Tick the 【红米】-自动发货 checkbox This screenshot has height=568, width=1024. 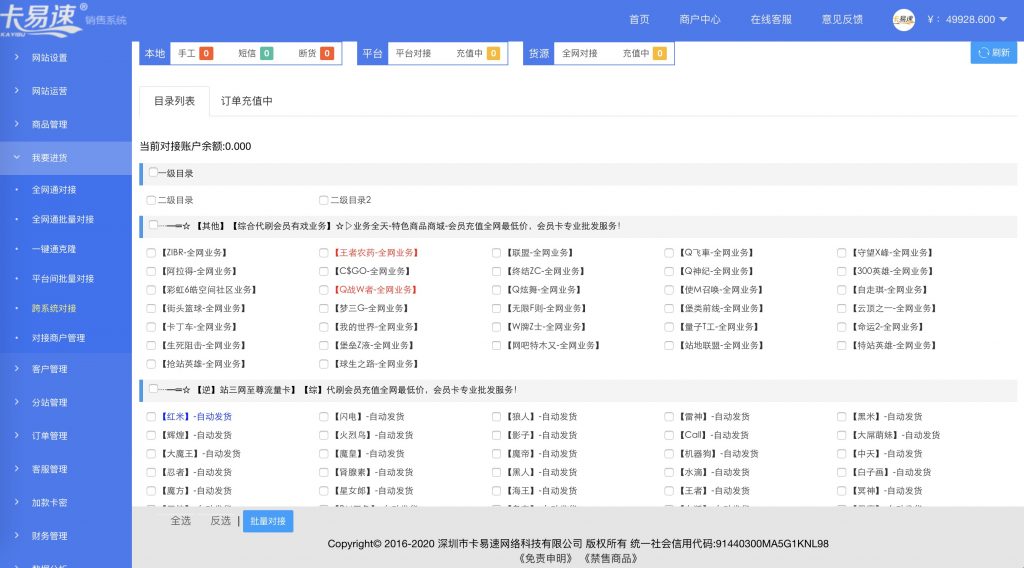(151, 417)
